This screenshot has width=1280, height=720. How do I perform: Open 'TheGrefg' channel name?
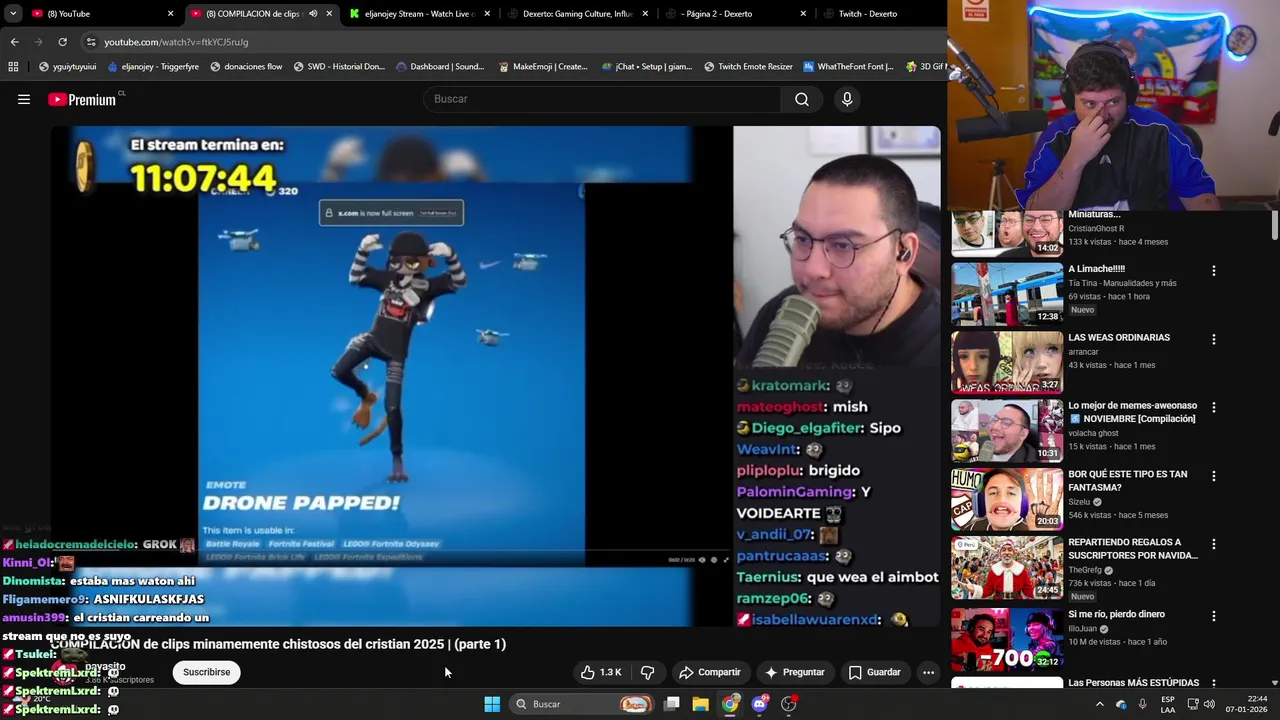coord(1085,570)
